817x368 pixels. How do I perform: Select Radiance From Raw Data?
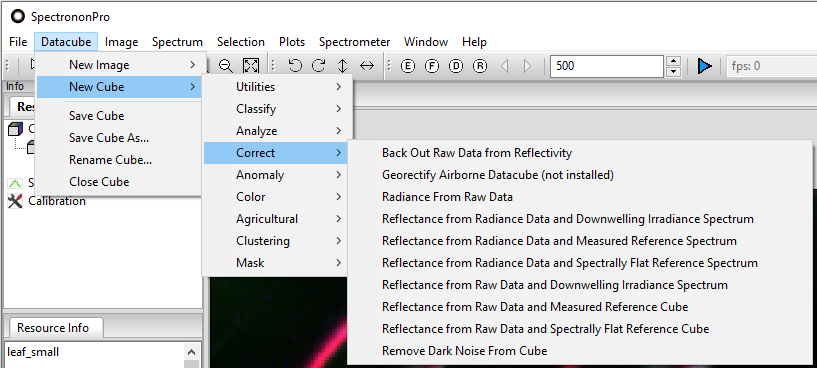pyautogui.click(x=579, y=197)
